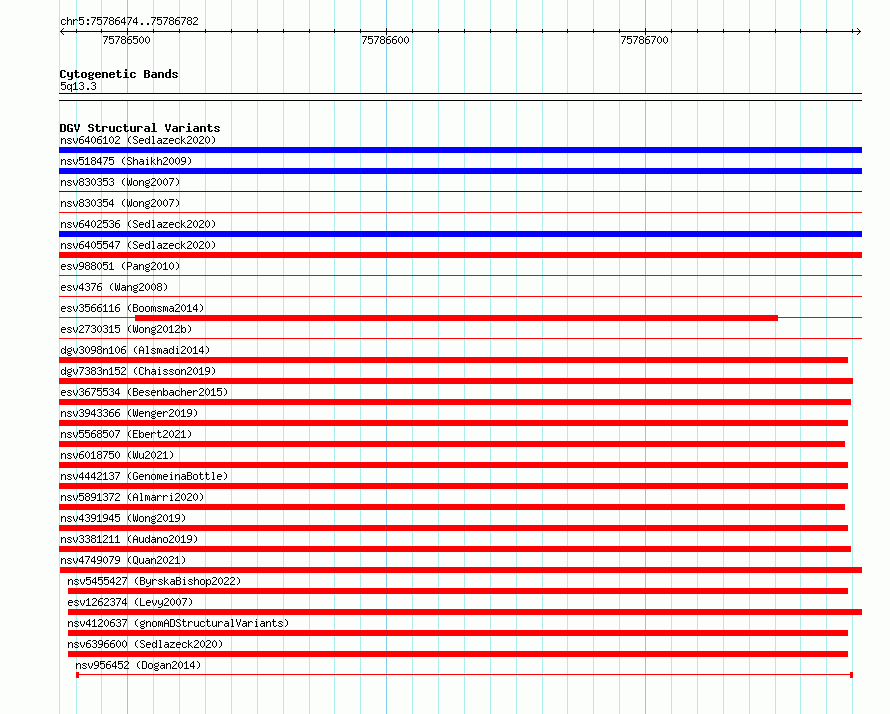Click the red bar for nsv6405547
Image resolution: width=890 pixels, height=714 pixels.
pos(460,255)
